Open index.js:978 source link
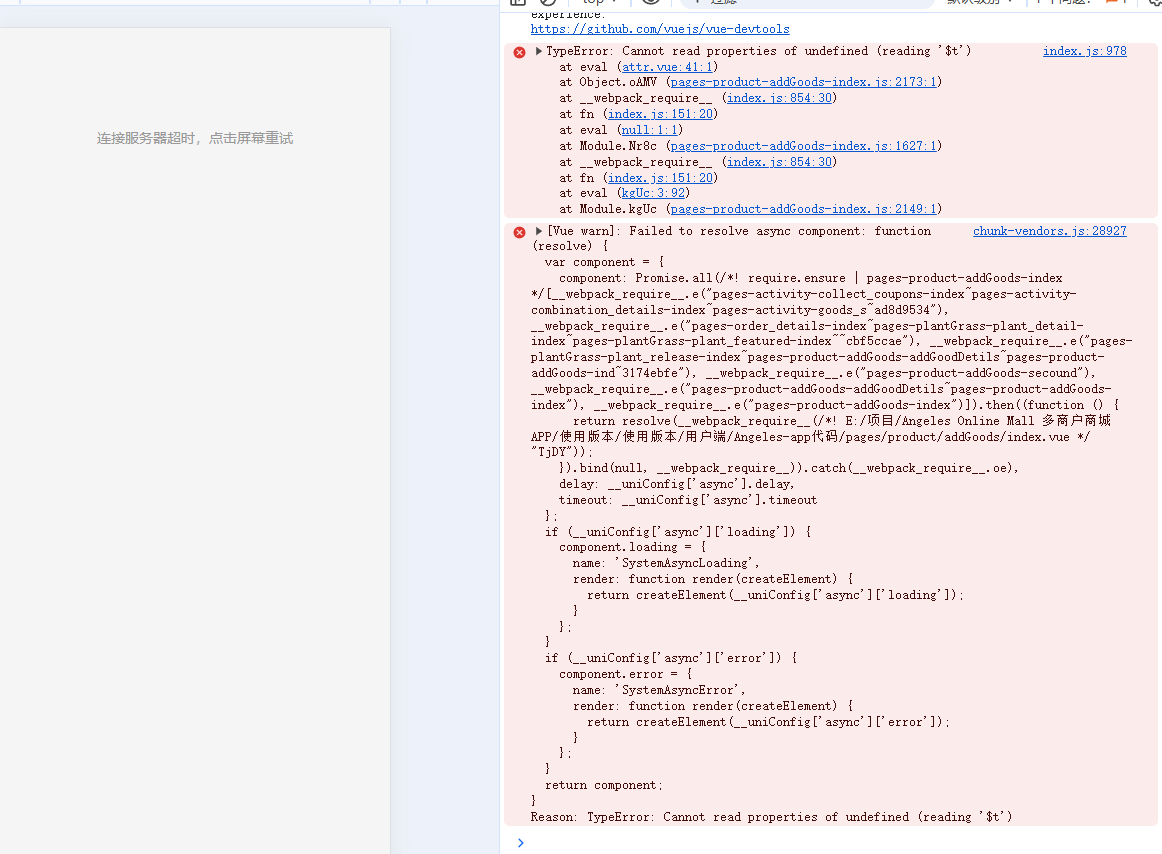1162x854 pixels. pyautogui.click(x=1084, y=51)
